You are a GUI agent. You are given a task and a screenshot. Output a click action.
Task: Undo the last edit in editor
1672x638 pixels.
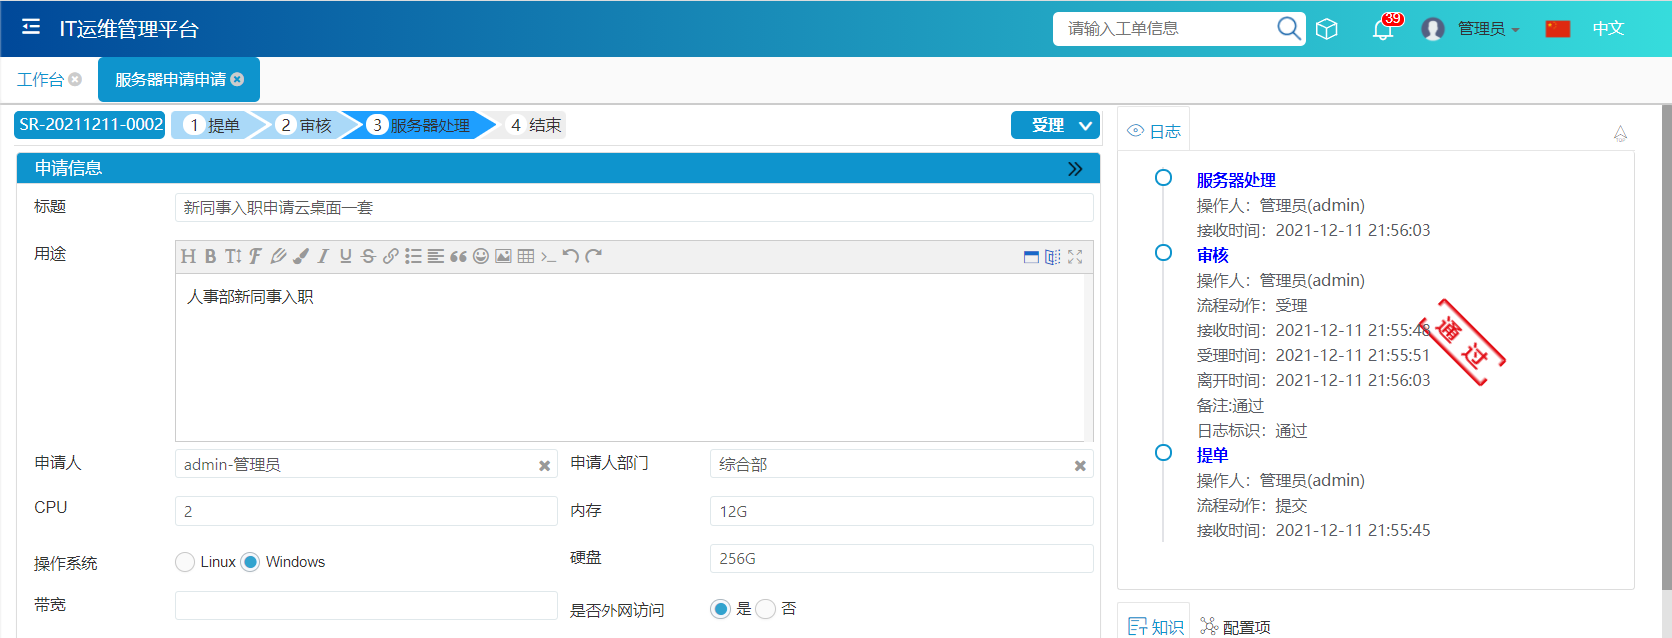pos(570,256)
